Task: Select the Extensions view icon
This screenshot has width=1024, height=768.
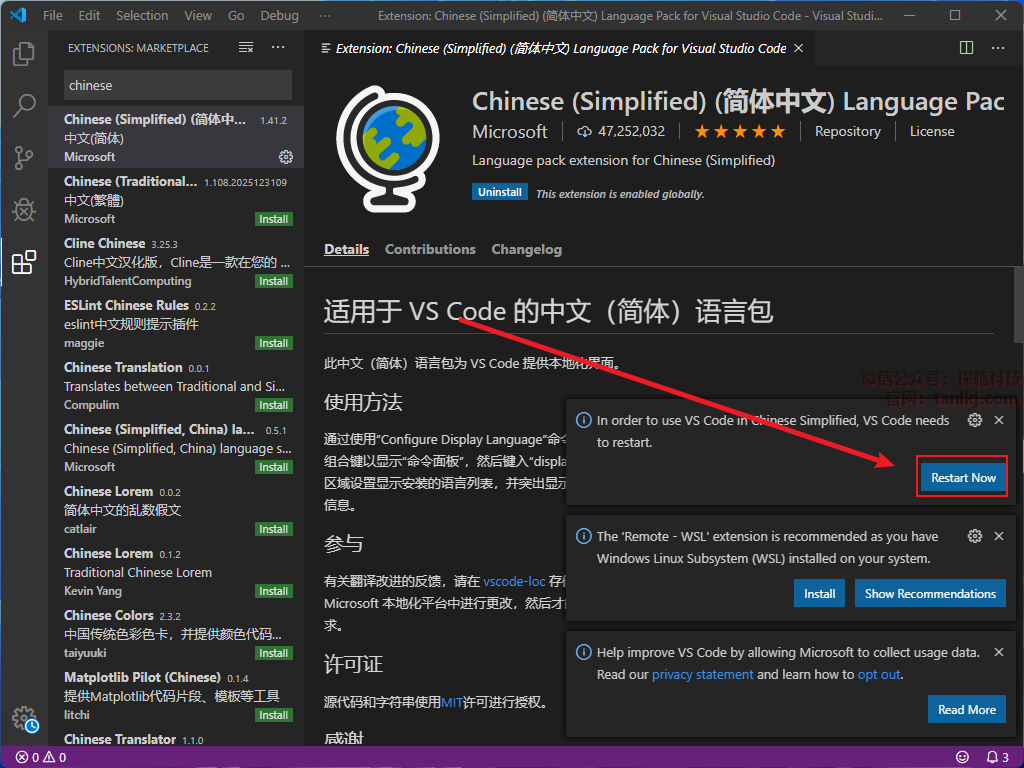Action: [24, 263]
